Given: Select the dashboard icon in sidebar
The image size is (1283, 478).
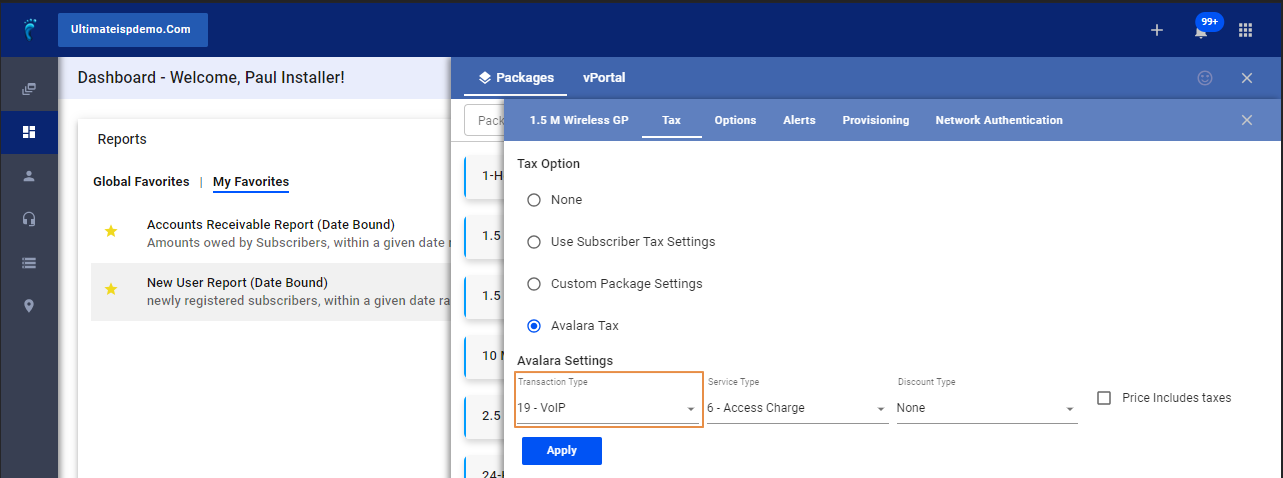Looking at the screenshot, I should pos(29,132).
